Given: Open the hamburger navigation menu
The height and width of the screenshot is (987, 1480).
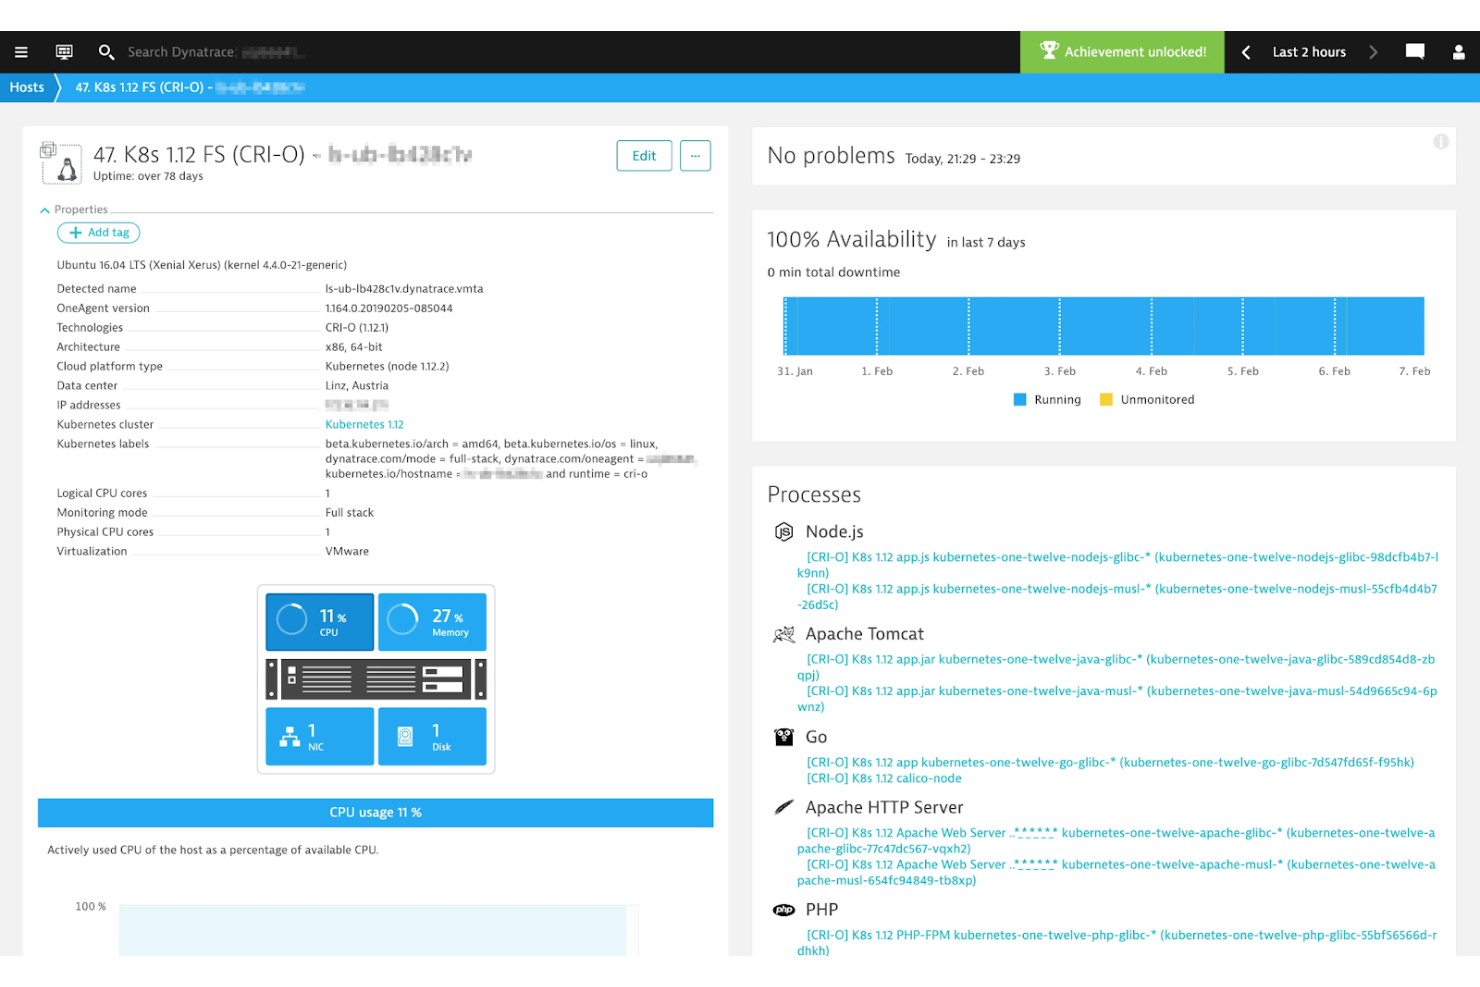Looking at the screenshot, I should [x=21, y=52].
